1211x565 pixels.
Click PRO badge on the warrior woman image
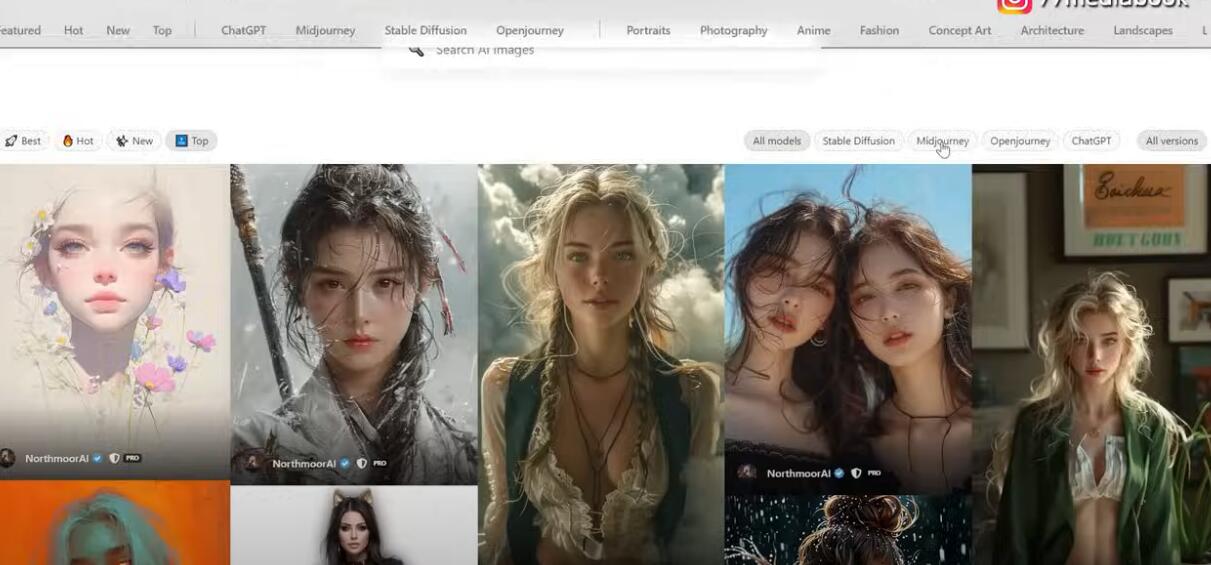[x=380, y=463]
